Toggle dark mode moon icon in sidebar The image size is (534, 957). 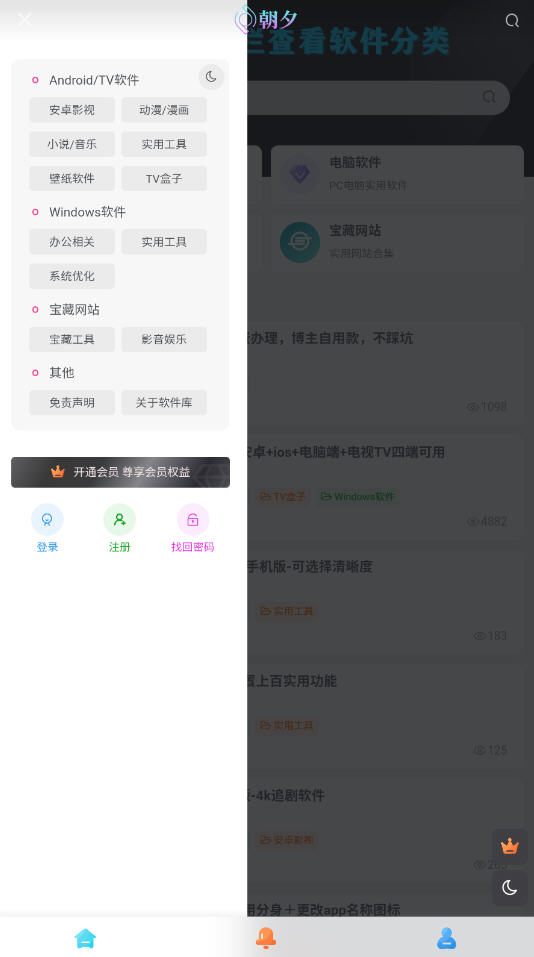coord(211,77)
